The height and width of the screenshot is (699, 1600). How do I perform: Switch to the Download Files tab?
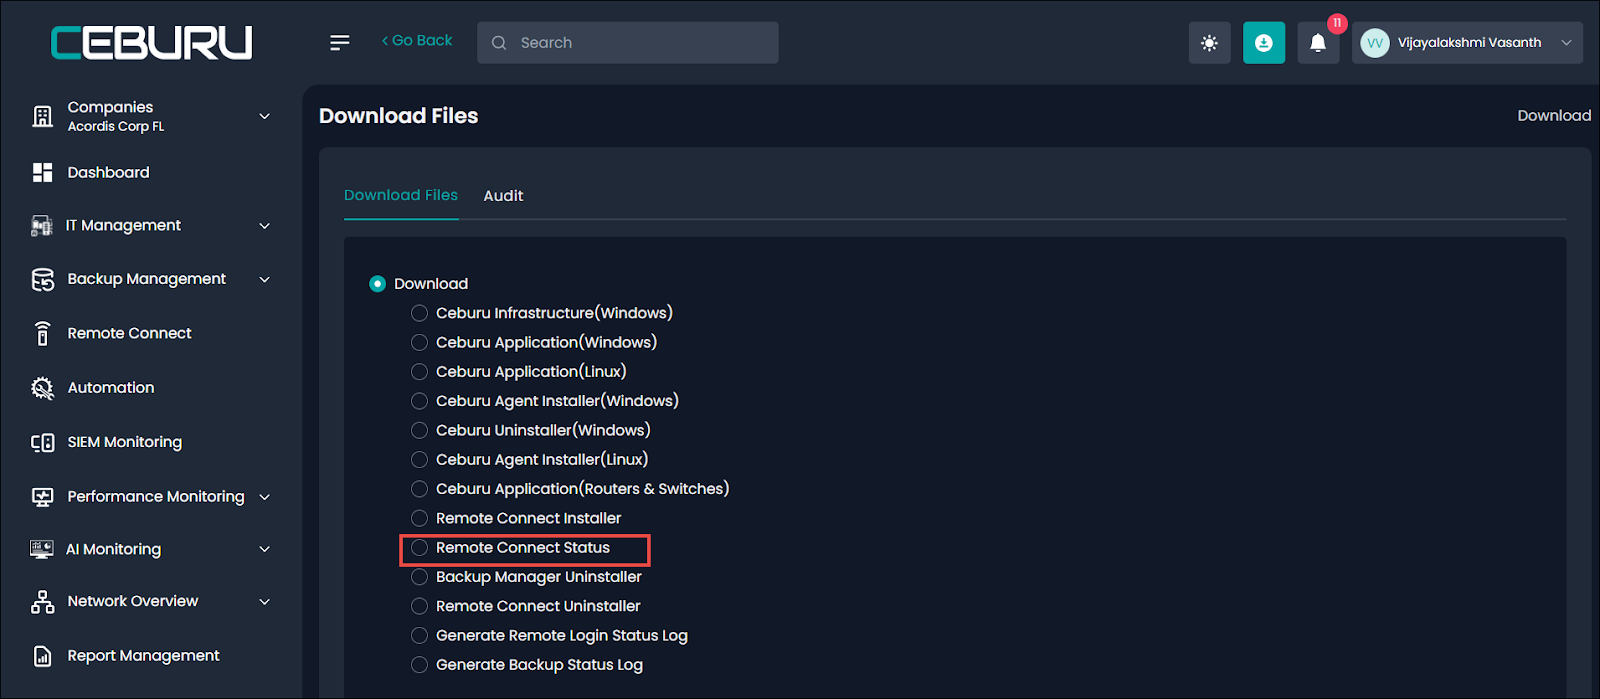pyautogui.click(x=401, y=195)
